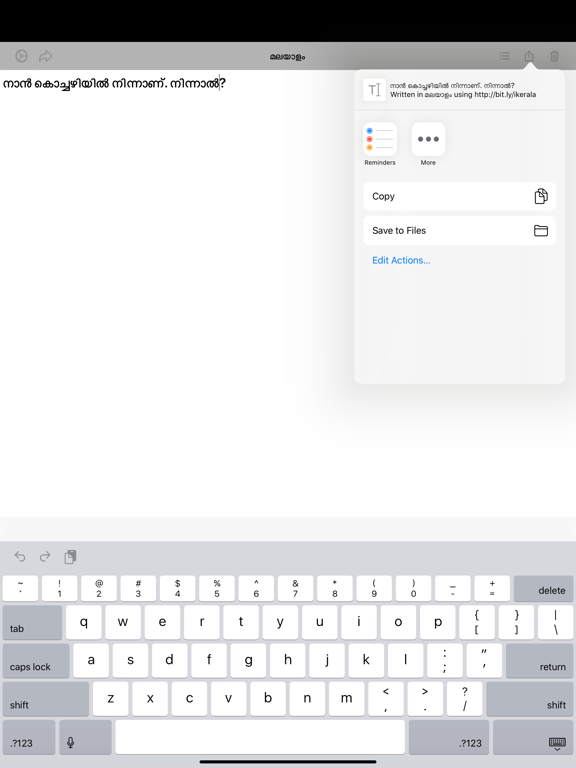Tap the q key

pos(84,623)
